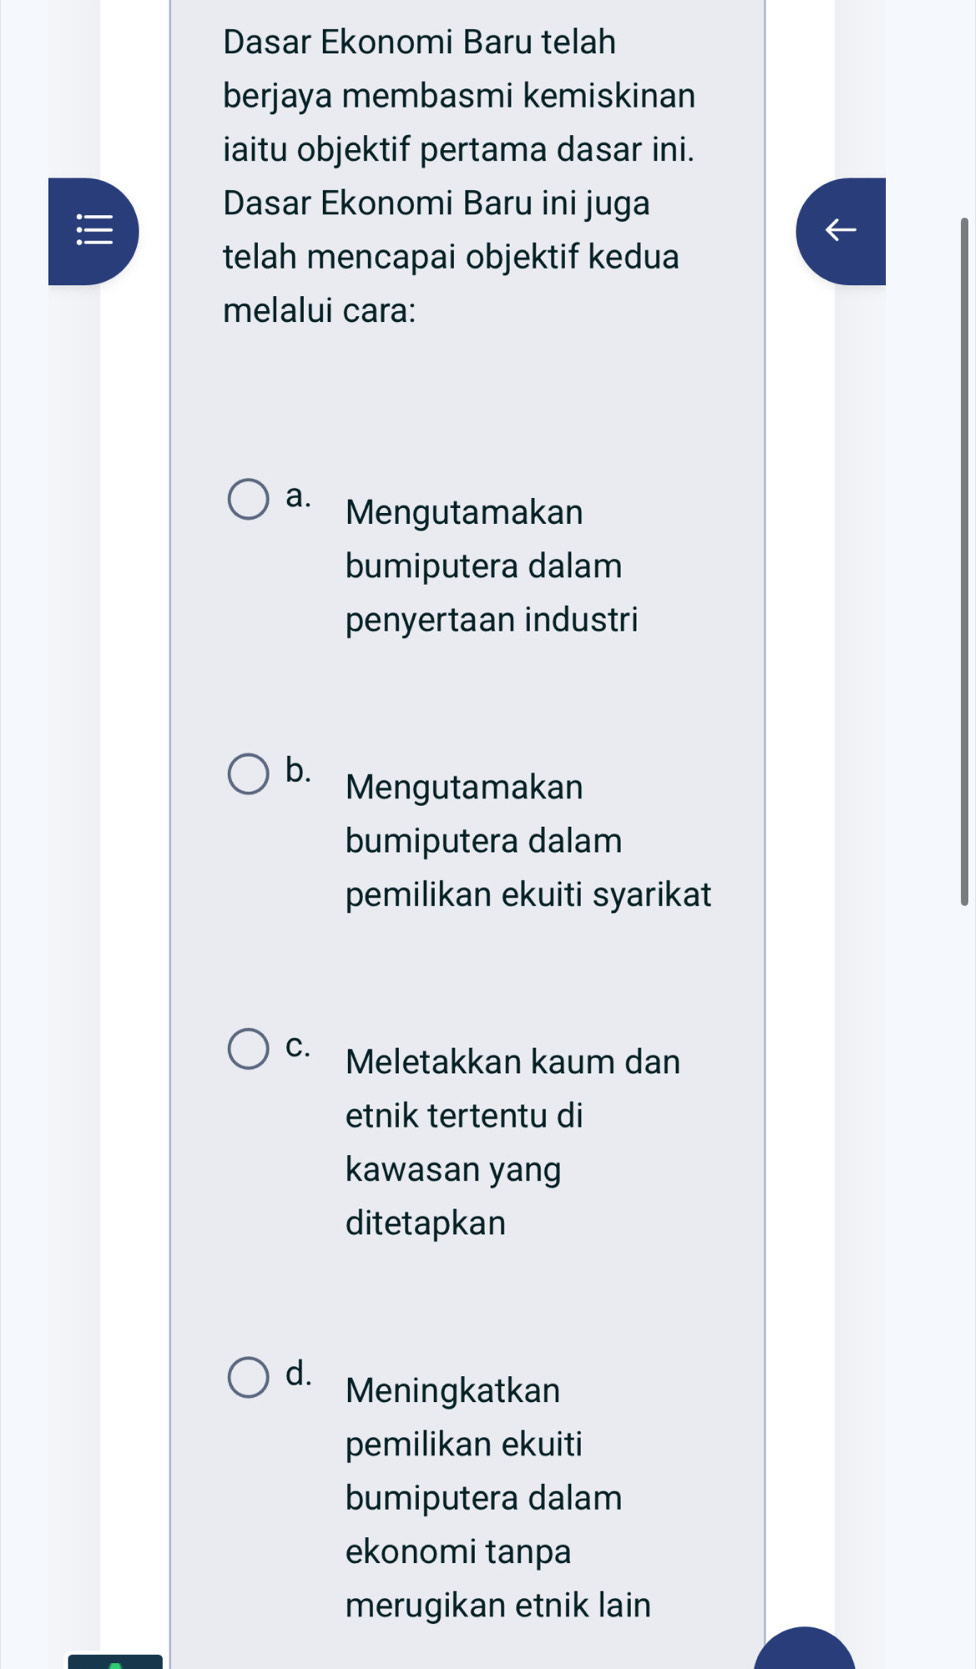Click answer text "penyertaan industri"

491,620
